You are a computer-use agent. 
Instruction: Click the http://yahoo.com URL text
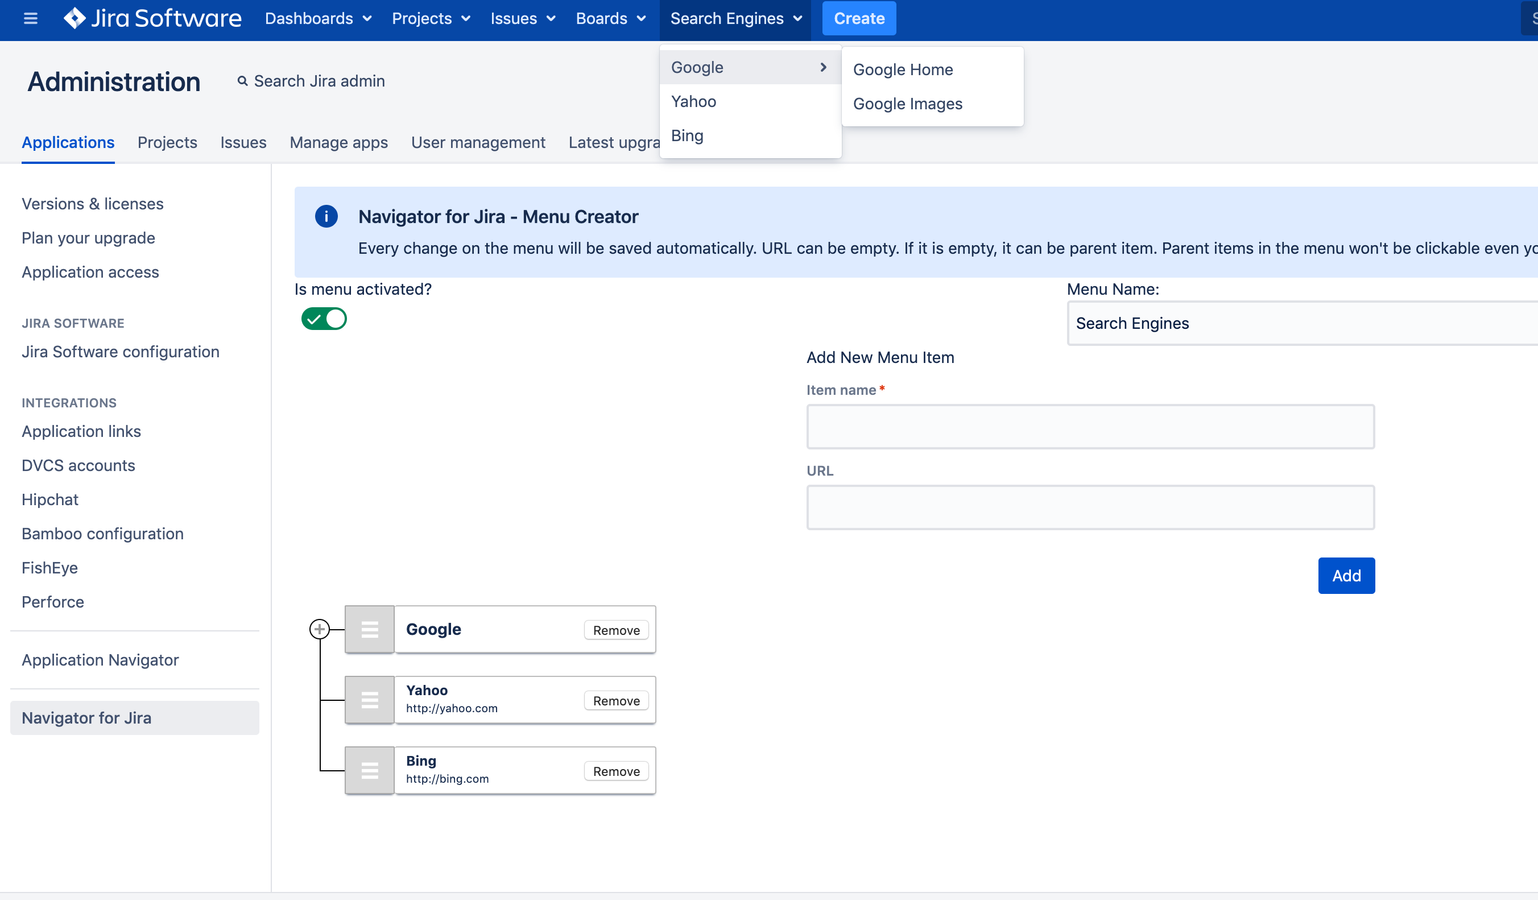click(x=452, y=708)
